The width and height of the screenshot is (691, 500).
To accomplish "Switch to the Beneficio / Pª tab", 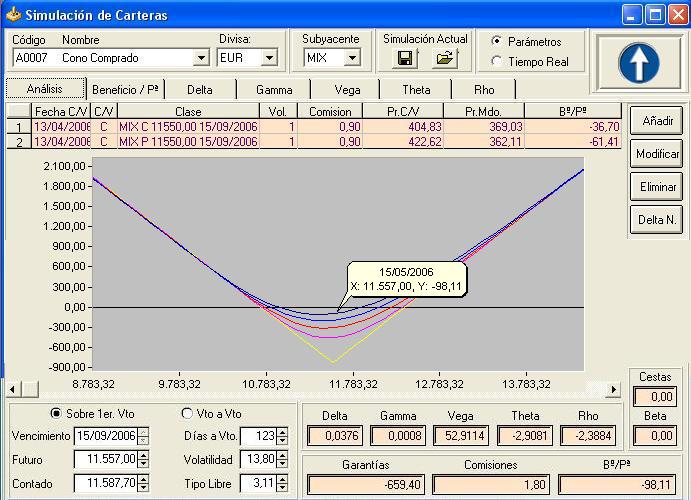I will 125,89.
